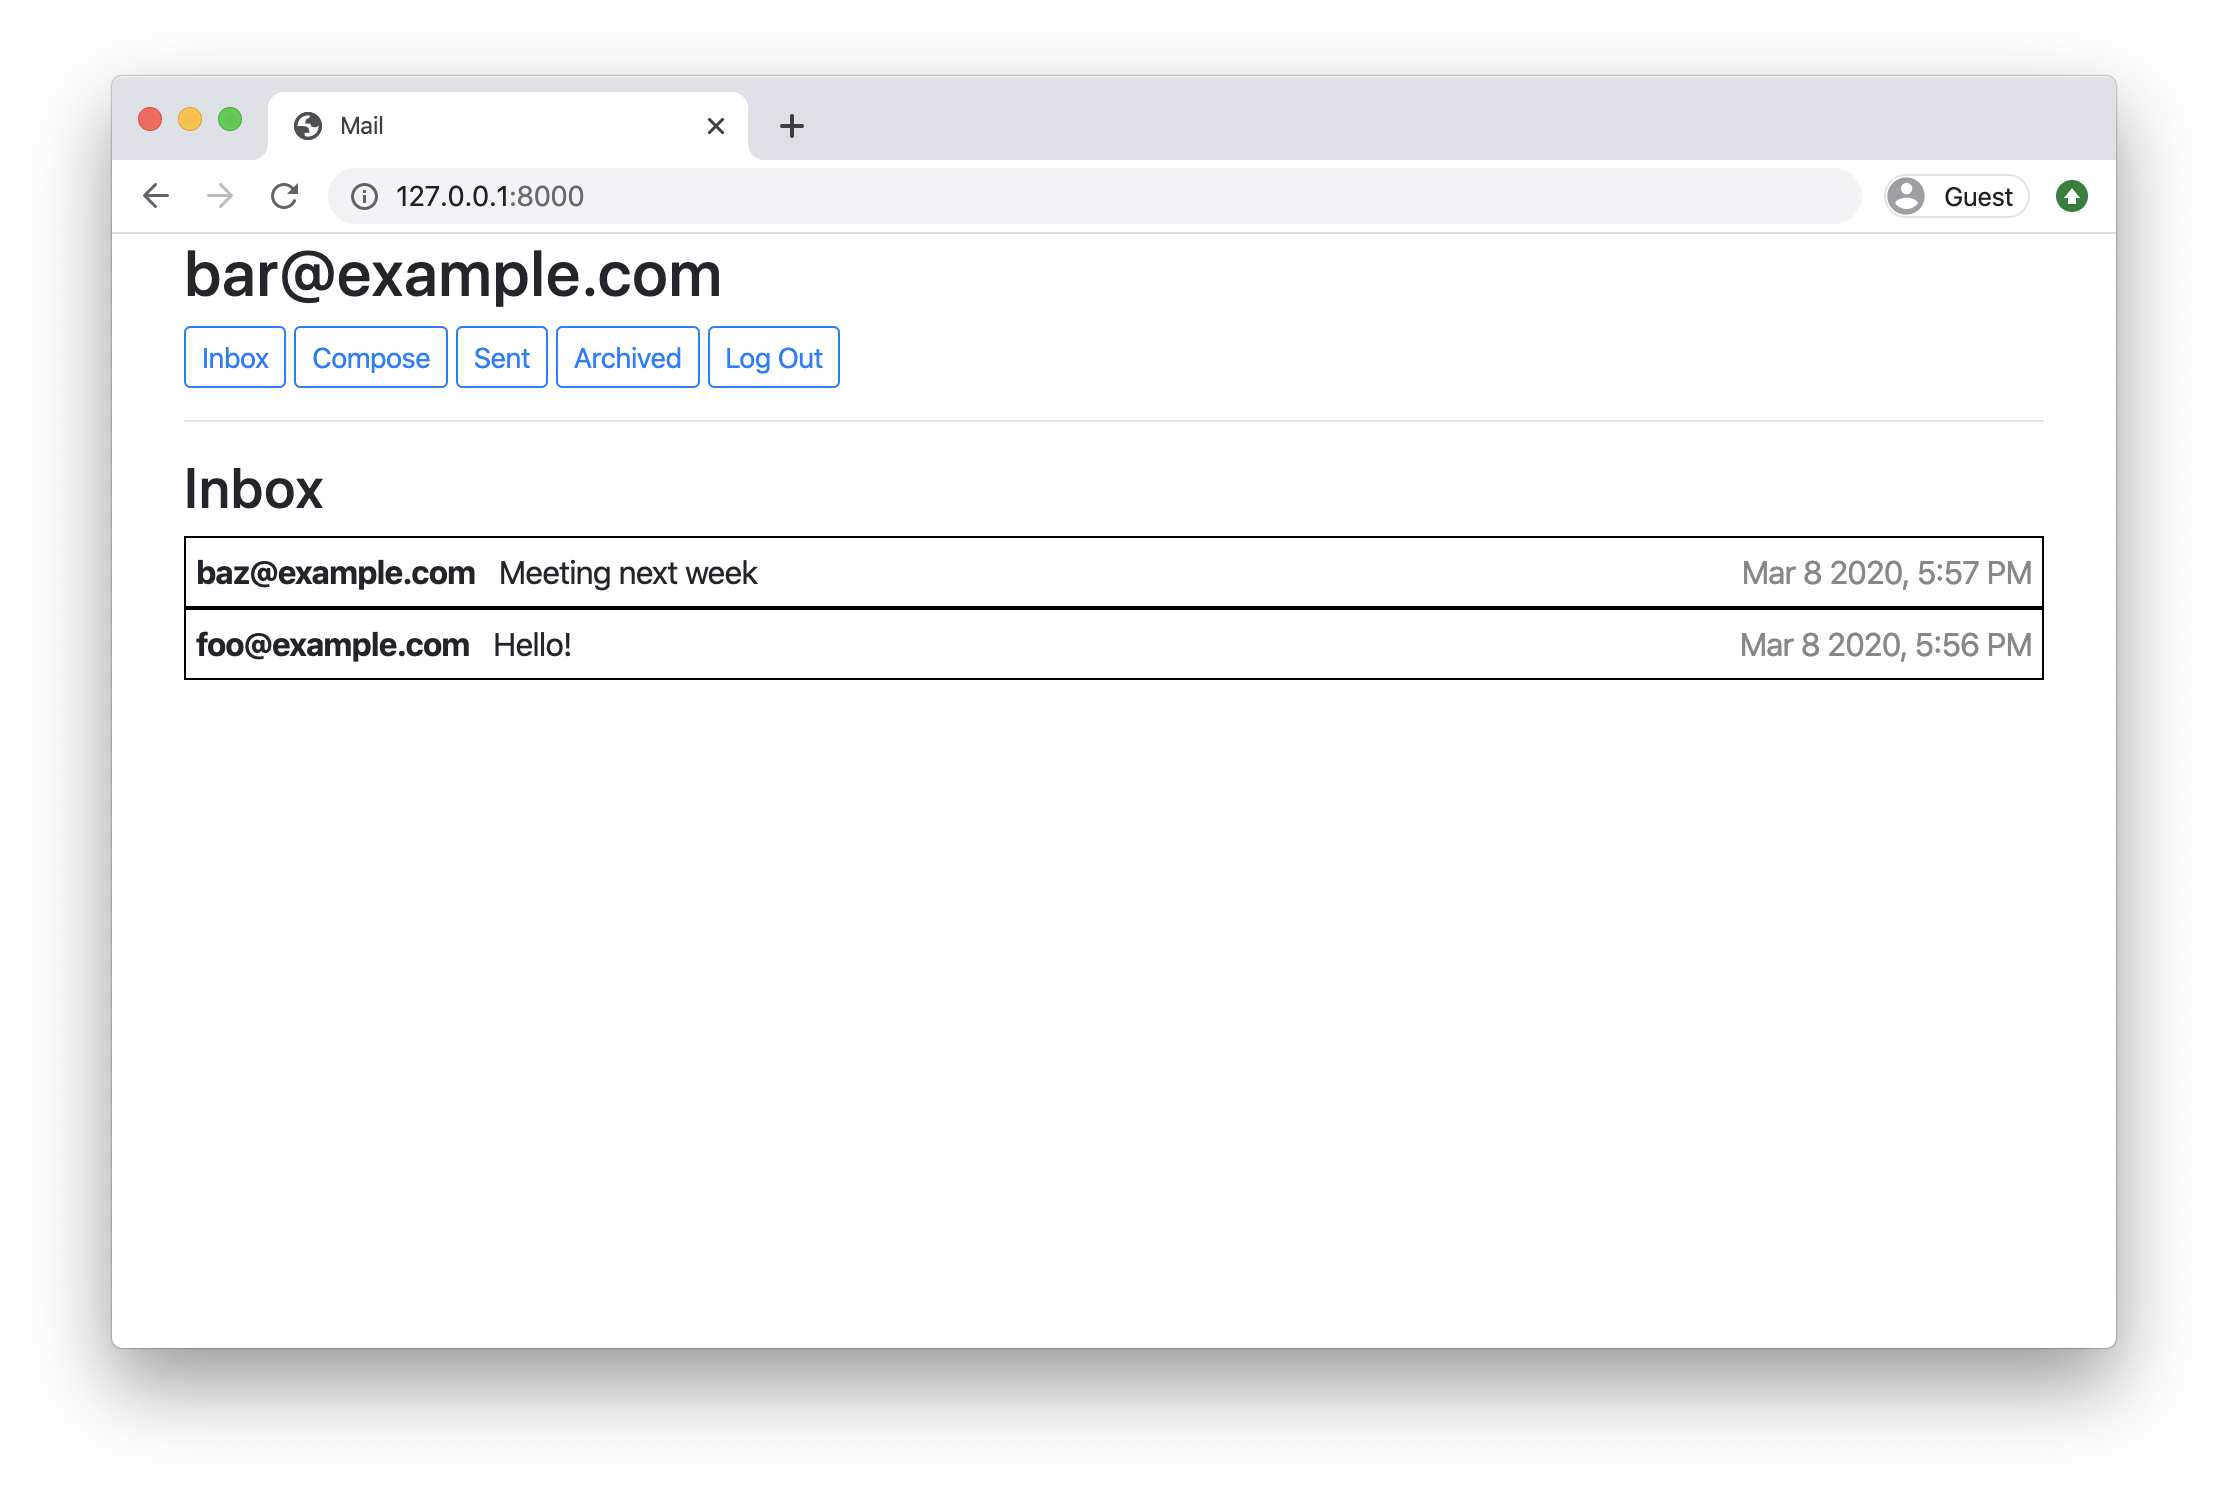Screen dimensions: 2228x1496
Task: Click the Sent tab label
Action: coord(501,357)
